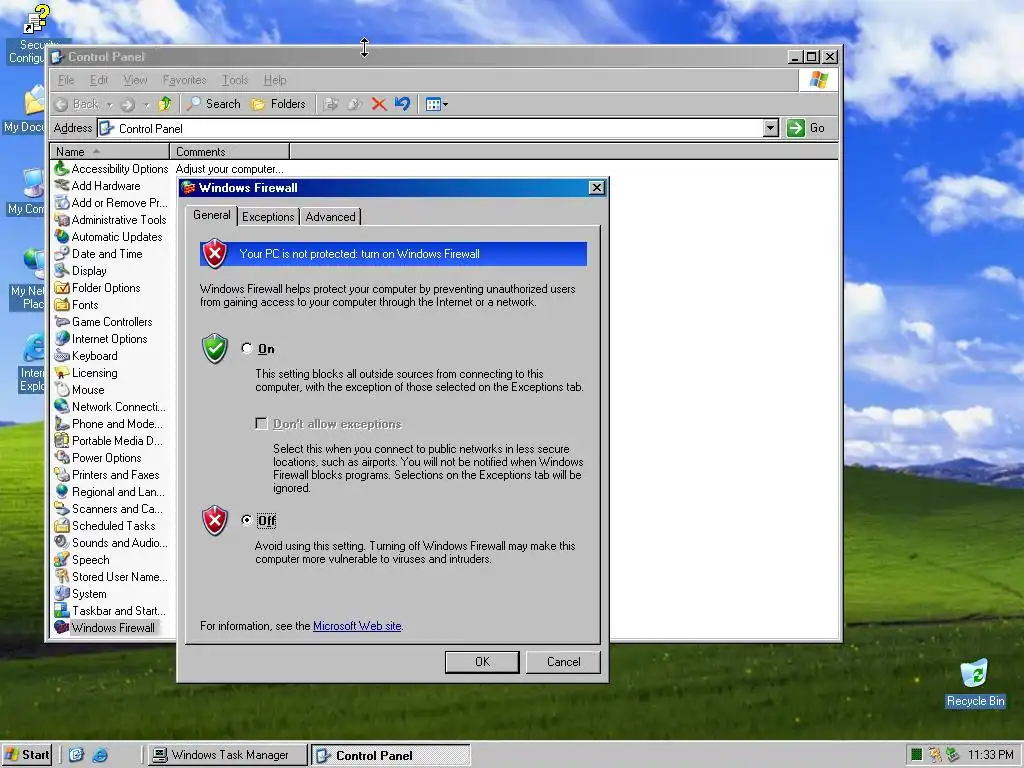Open the Tools menu
Image resolution: width=1024 pixels, height=768 pixels.
(235, 80)
